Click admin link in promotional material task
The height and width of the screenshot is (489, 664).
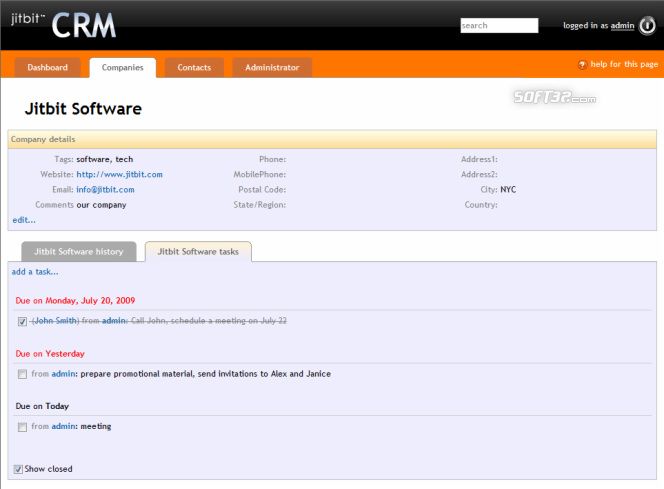[x=64, y=374]
